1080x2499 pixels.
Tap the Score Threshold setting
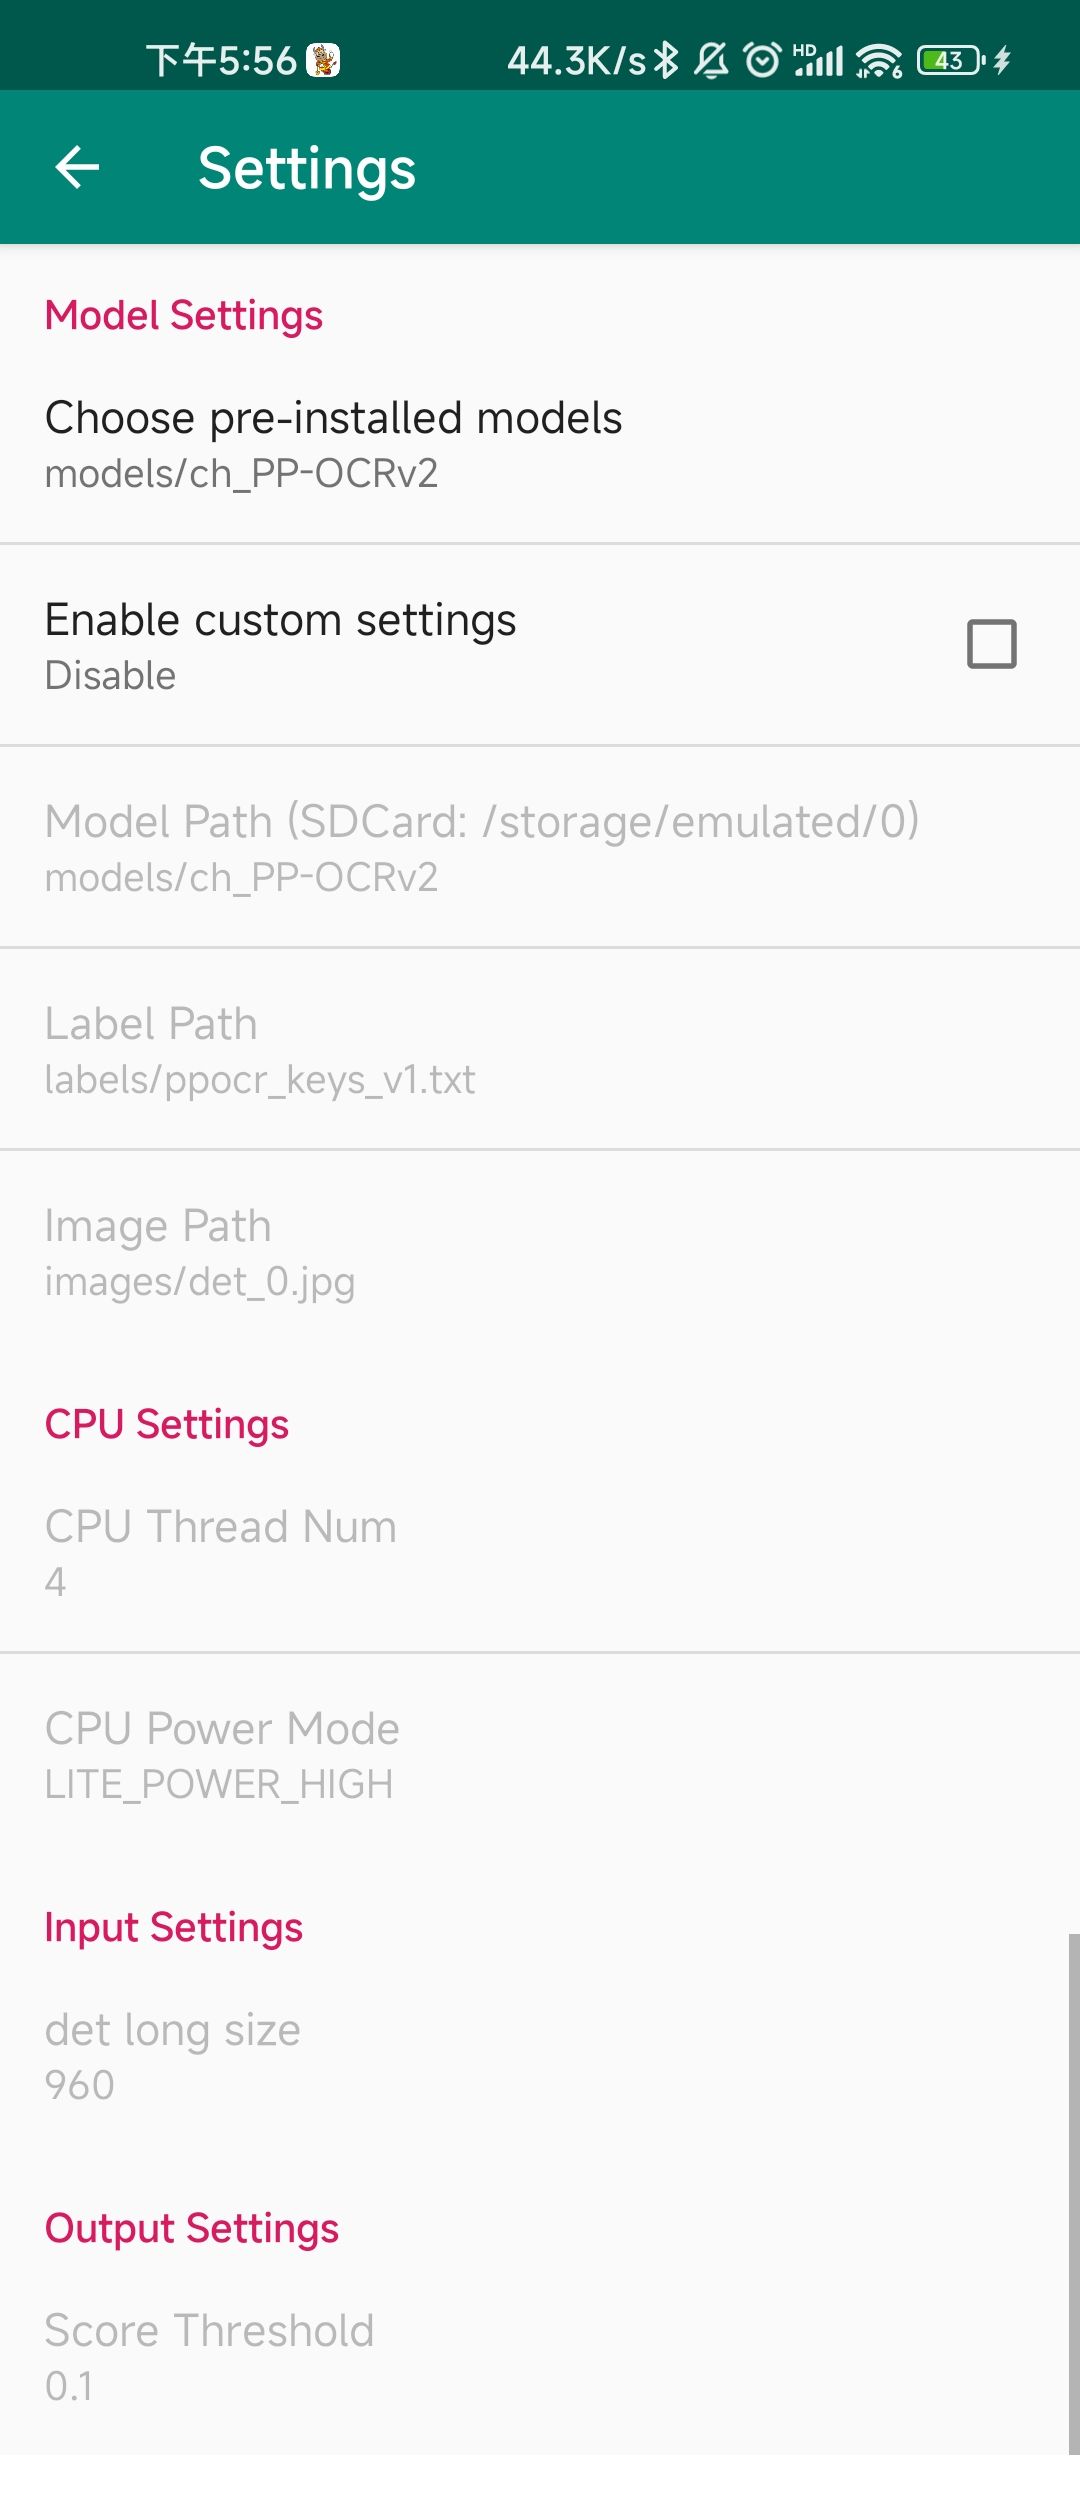tap(209, 2356)
